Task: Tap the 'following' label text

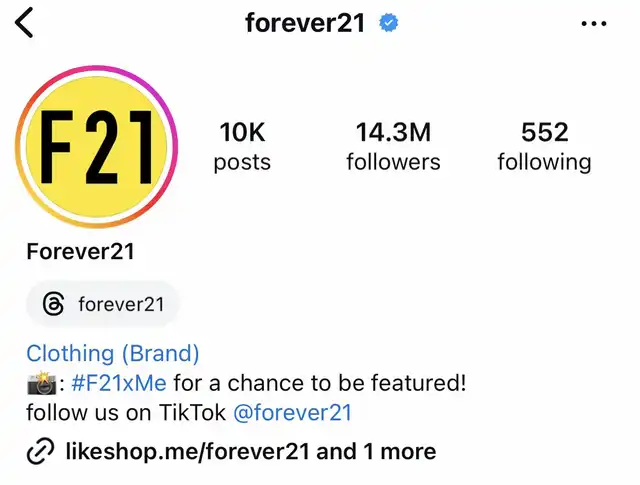Action: pos(544,163)
